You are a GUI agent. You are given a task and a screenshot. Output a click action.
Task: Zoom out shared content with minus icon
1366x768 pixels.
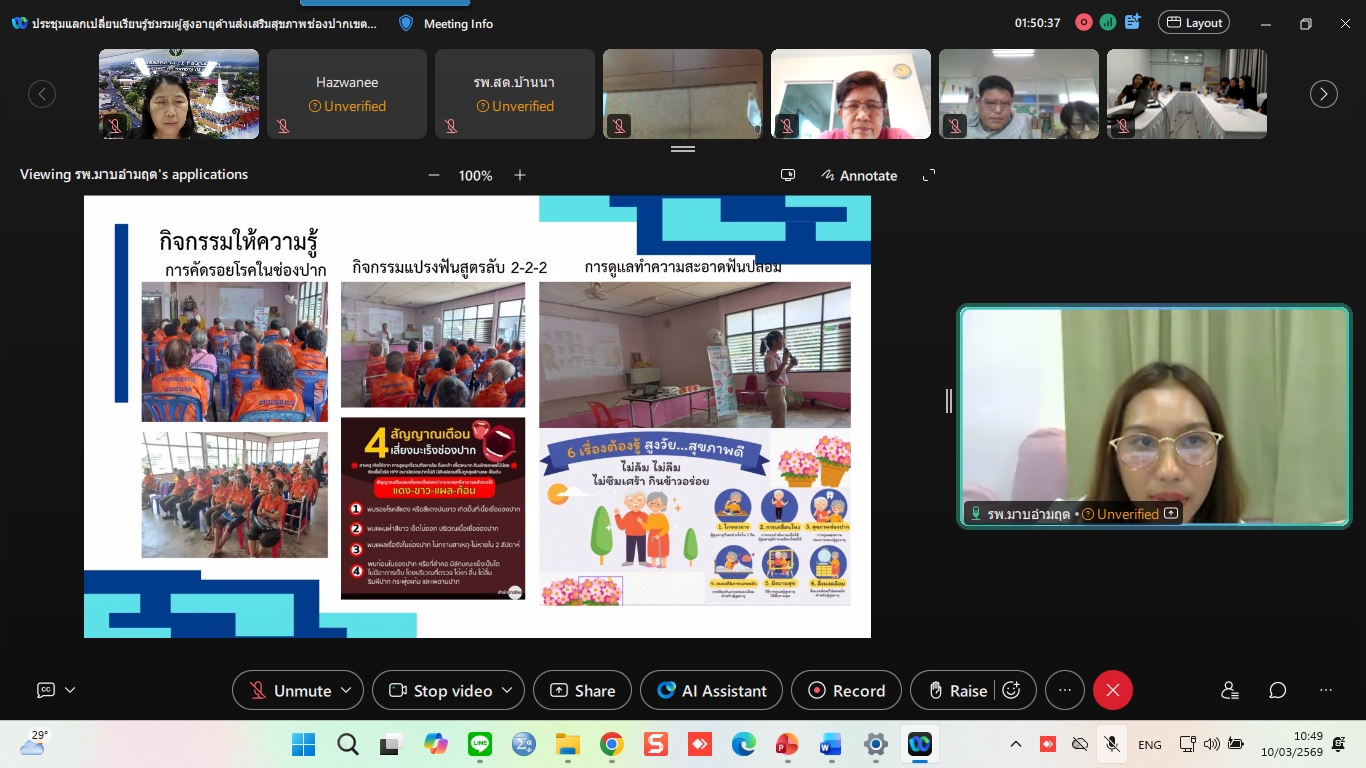point(434,175)
